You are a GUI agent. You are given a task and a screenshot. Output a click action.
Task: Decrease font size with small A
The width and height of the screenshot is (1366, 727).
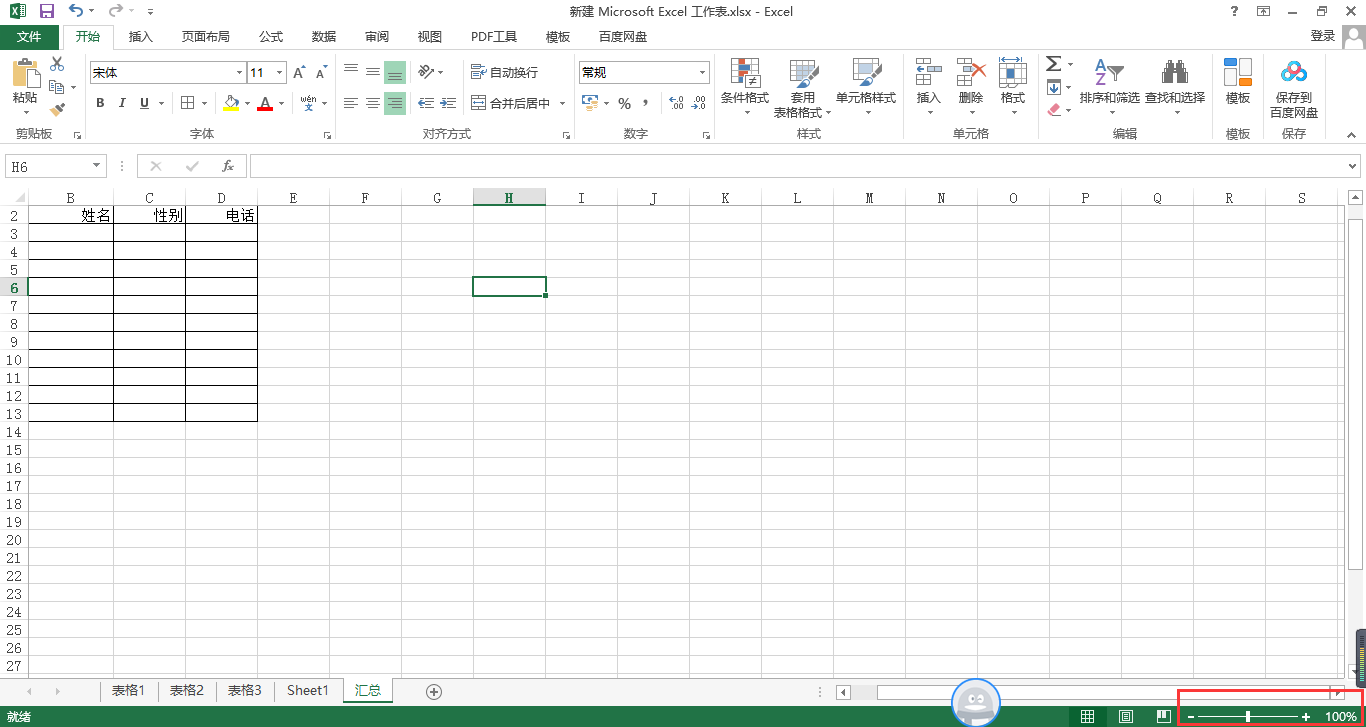[x=321, y=73]
